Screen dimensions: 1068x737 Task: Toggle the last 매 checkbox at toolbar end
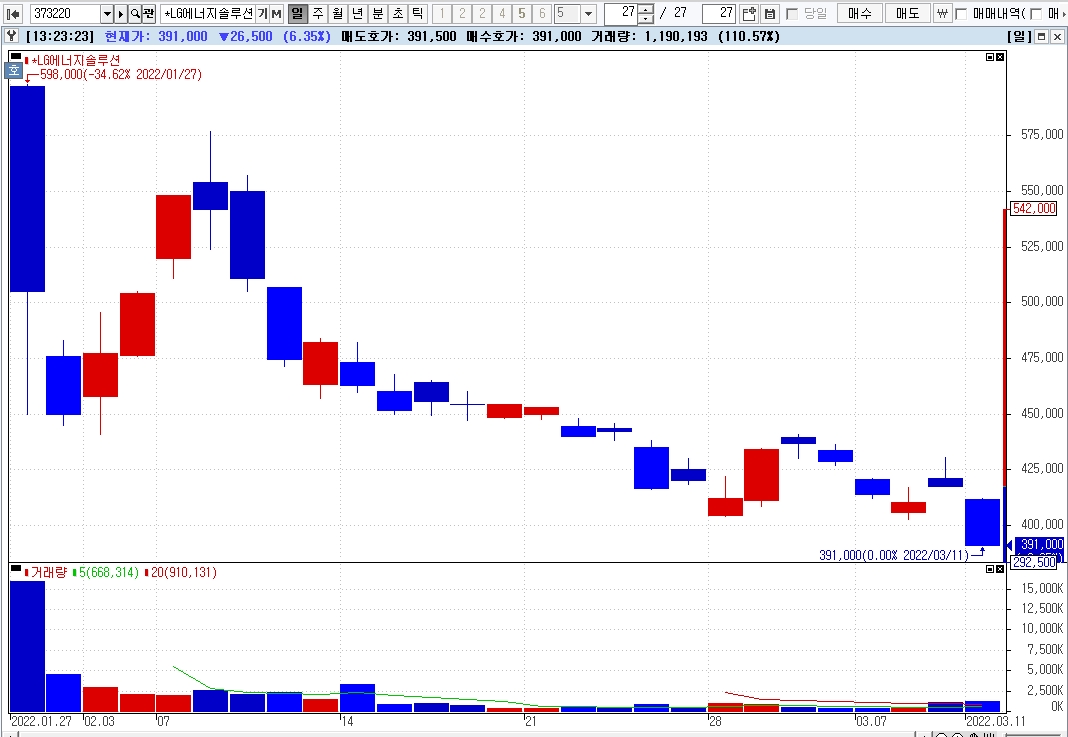pyautogui.click(x=1036, y=14)
